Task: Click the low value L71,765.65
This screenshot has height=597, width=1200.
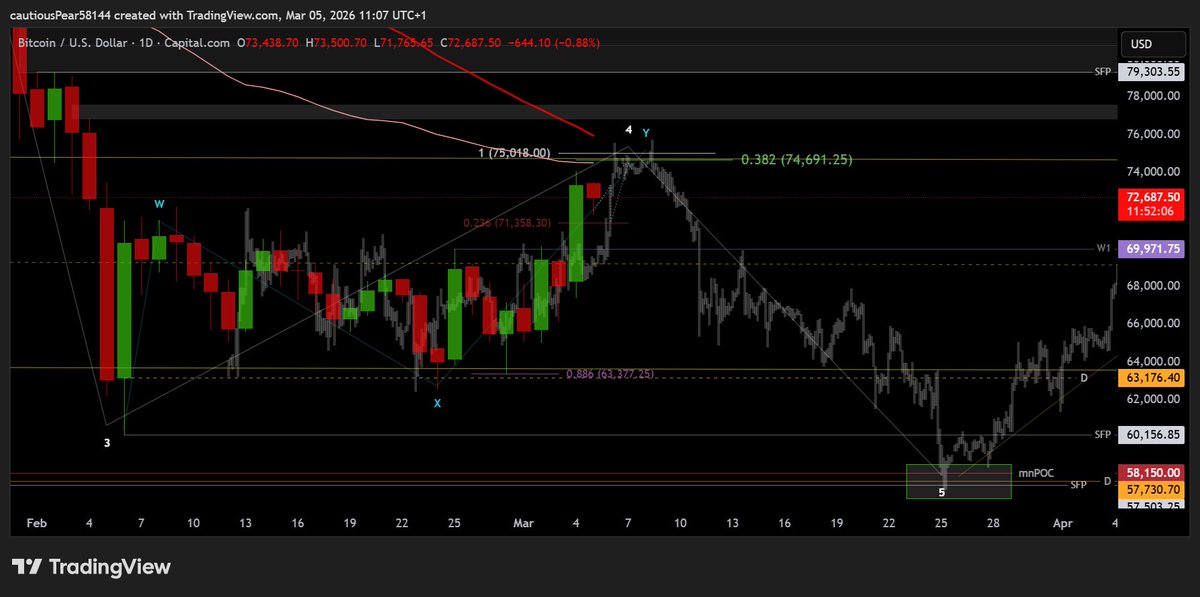Action: pos(403,43)
